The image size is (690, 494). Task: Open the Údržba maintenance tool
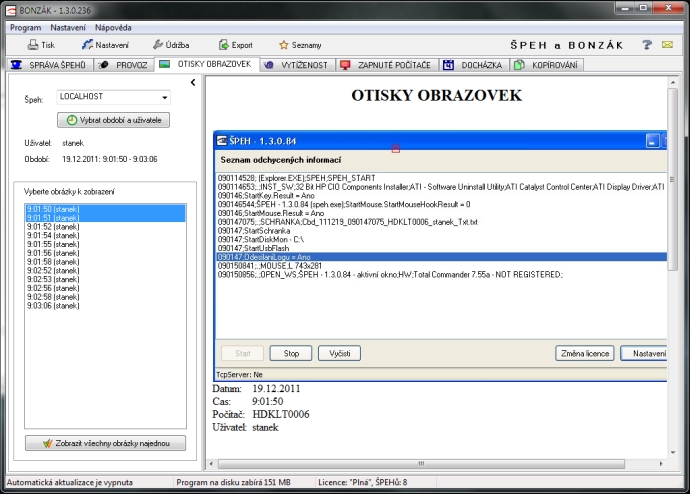pyautogui.click(x=171, y=45)
